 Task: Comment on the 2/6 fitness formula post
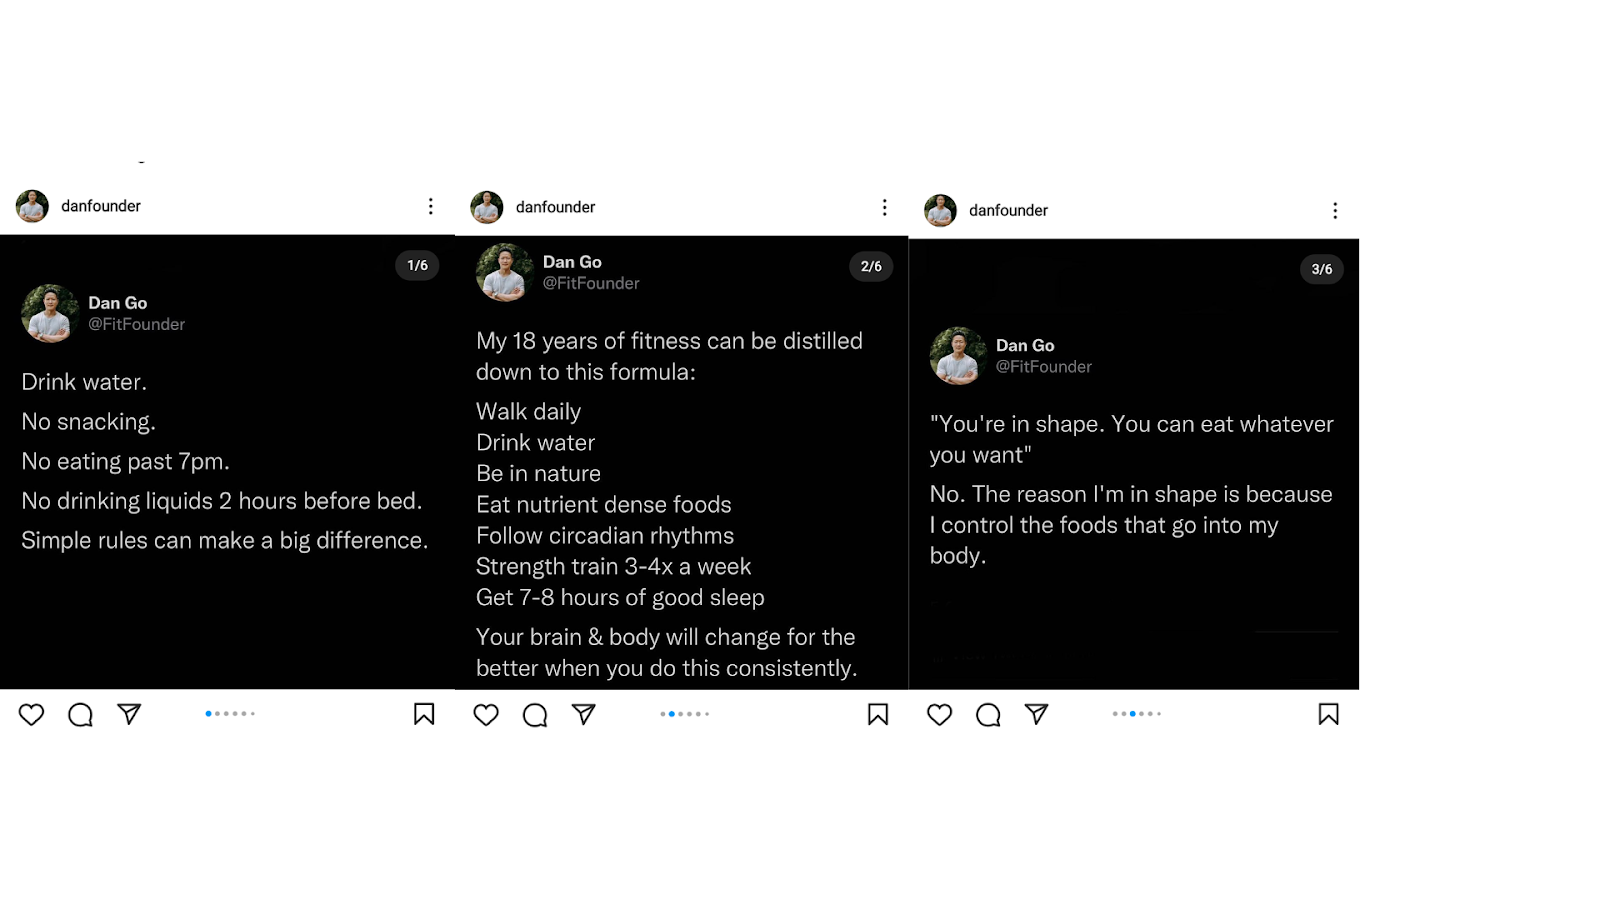point(535,715)
